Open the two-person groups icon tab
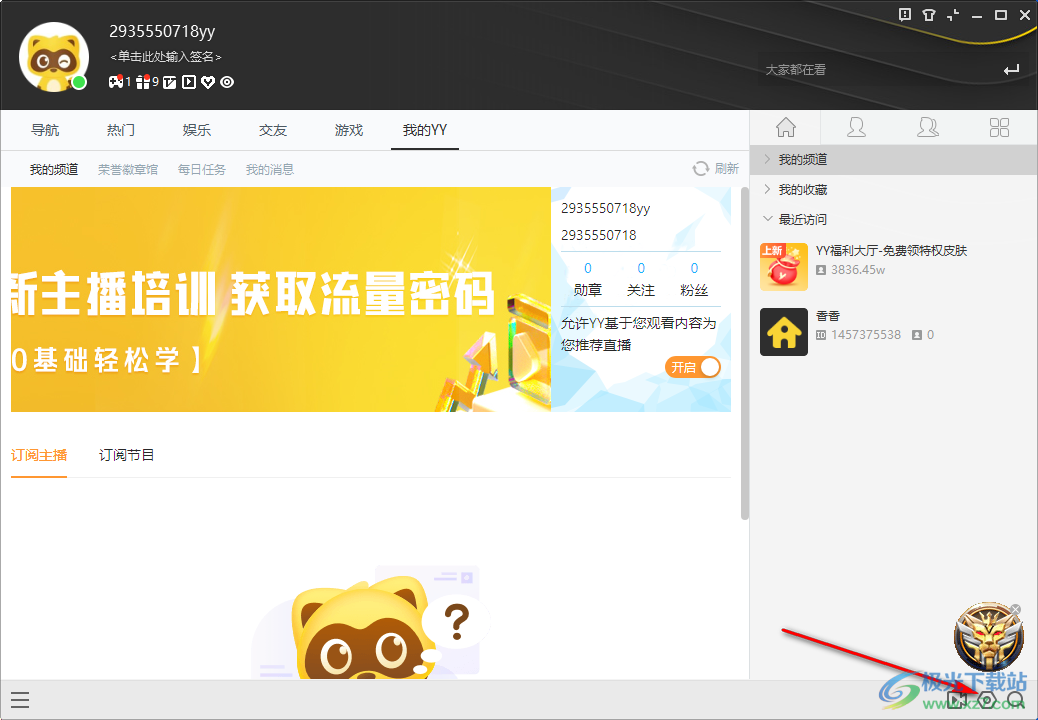The width and height of the screenshot is (1038, 720). pos(928,127)
